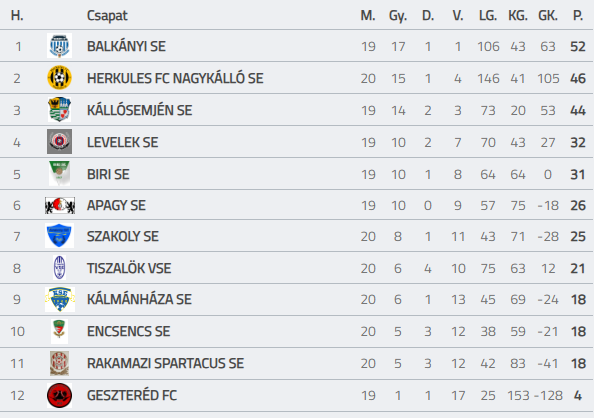Open the HERKULES FC NAGYKÁLLÓ SE team link
594x418 pixels.
175,78
